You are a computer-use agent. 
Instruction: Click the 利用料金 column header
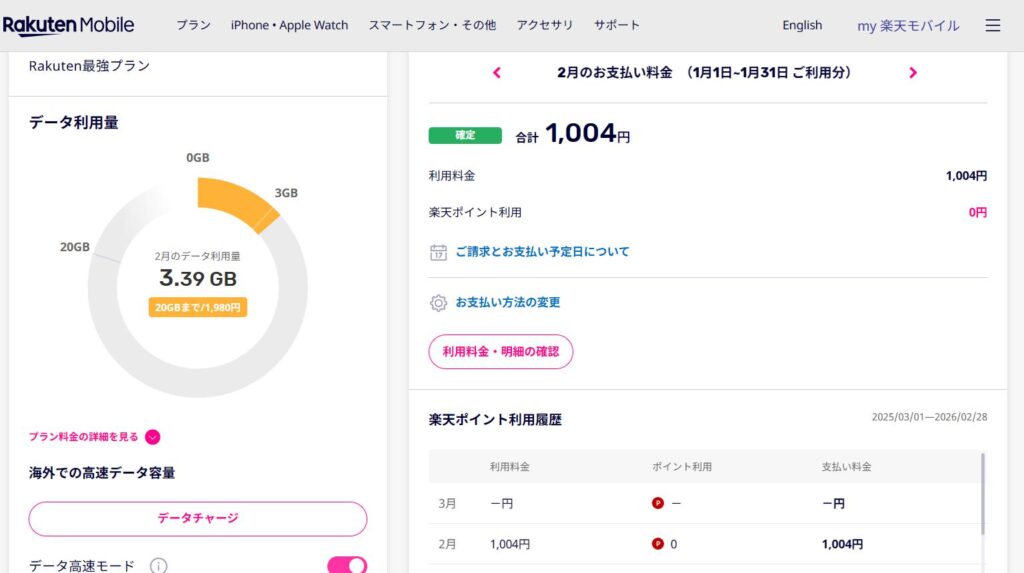pyautogui.click(x=510, y=467)
